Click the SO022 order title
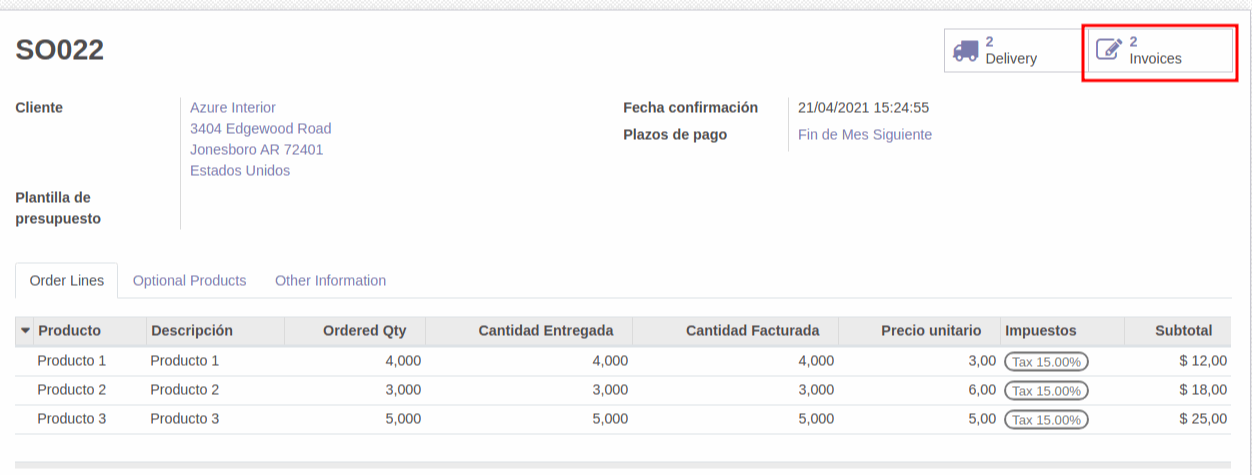1252x475 pixels. pos(60,50)
